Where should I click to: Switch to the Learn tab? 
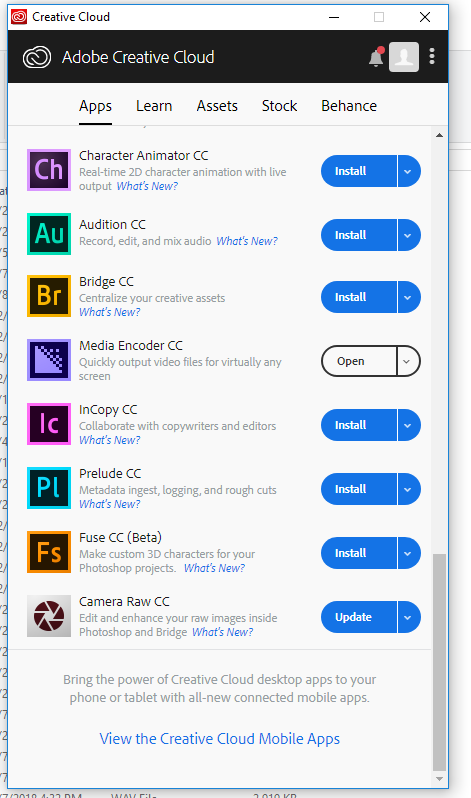pyautogui.click(x=154, y=106)
